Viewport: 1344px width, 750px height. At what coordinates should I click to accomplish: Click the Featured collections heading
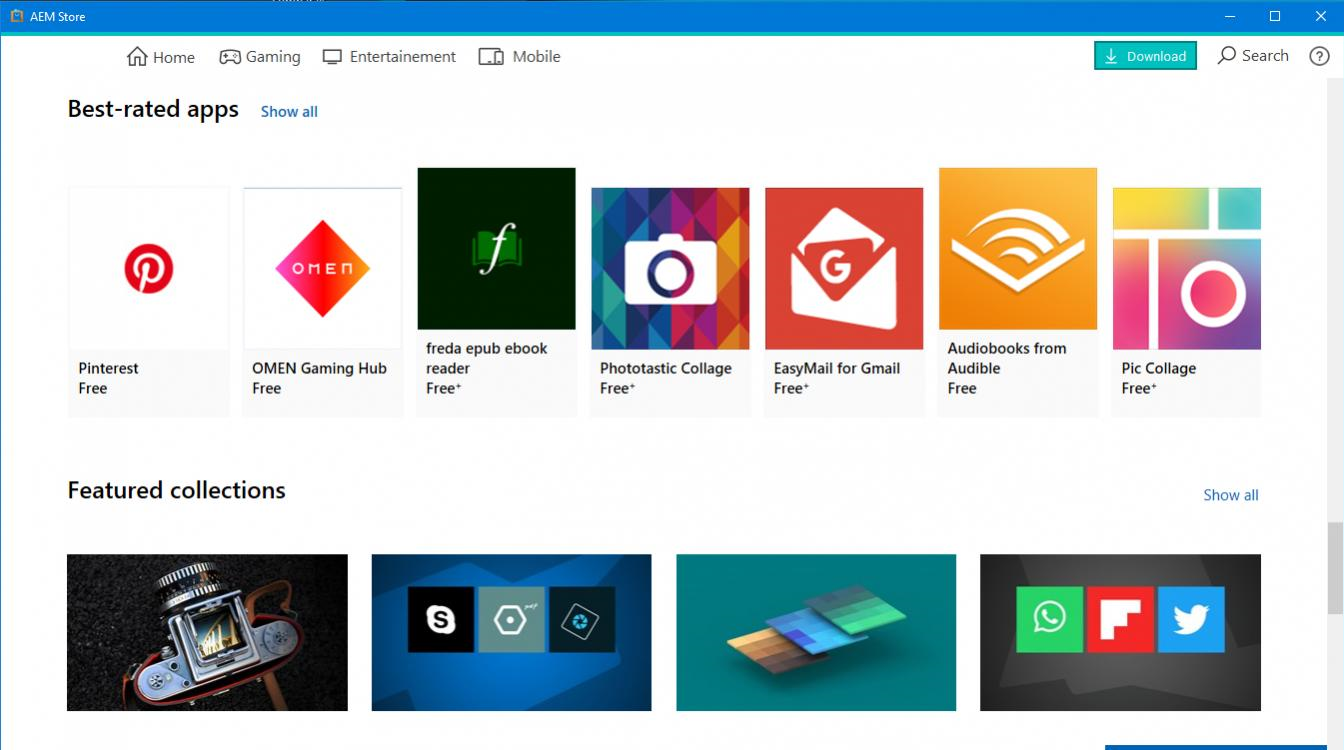coord(177,490)
